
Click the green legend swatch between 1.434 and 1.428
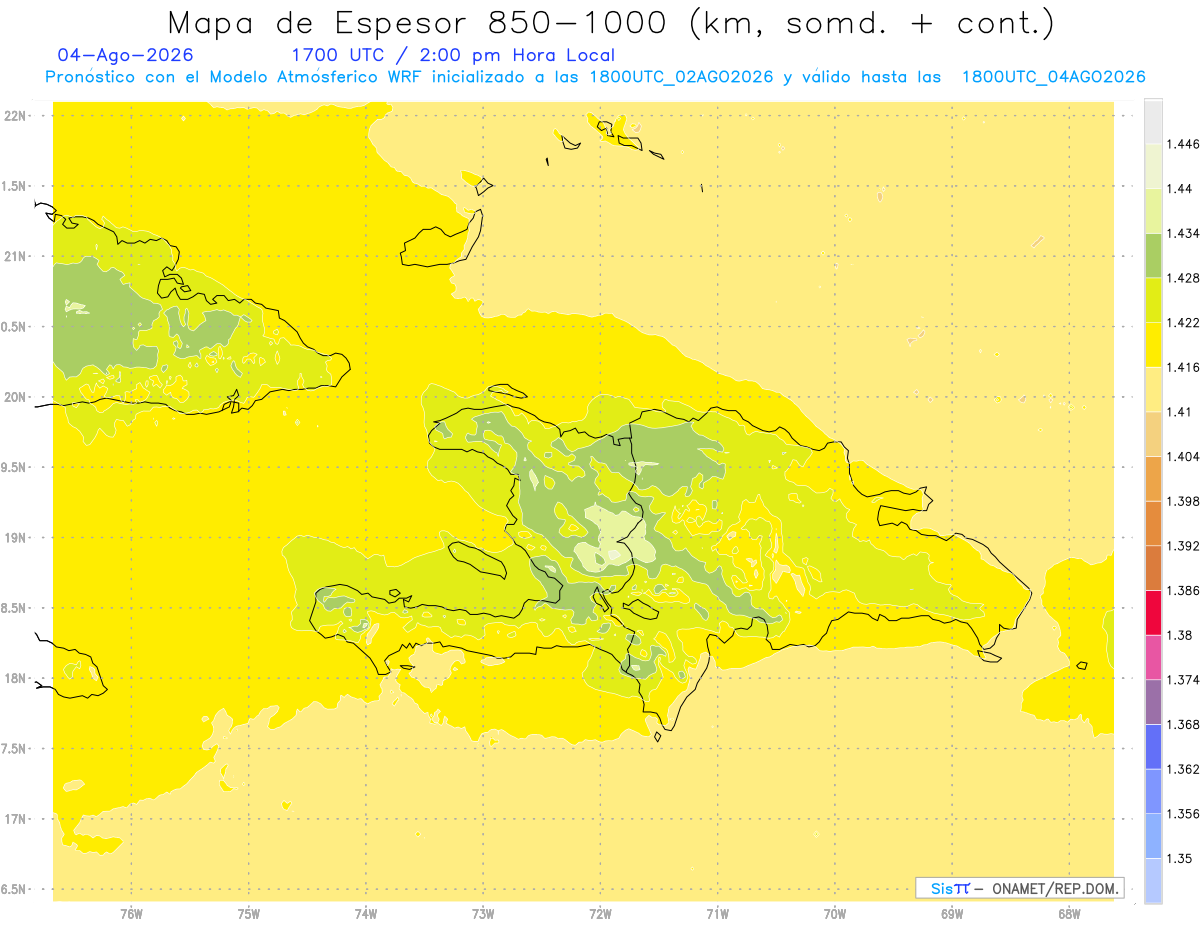coord(1153,256)
